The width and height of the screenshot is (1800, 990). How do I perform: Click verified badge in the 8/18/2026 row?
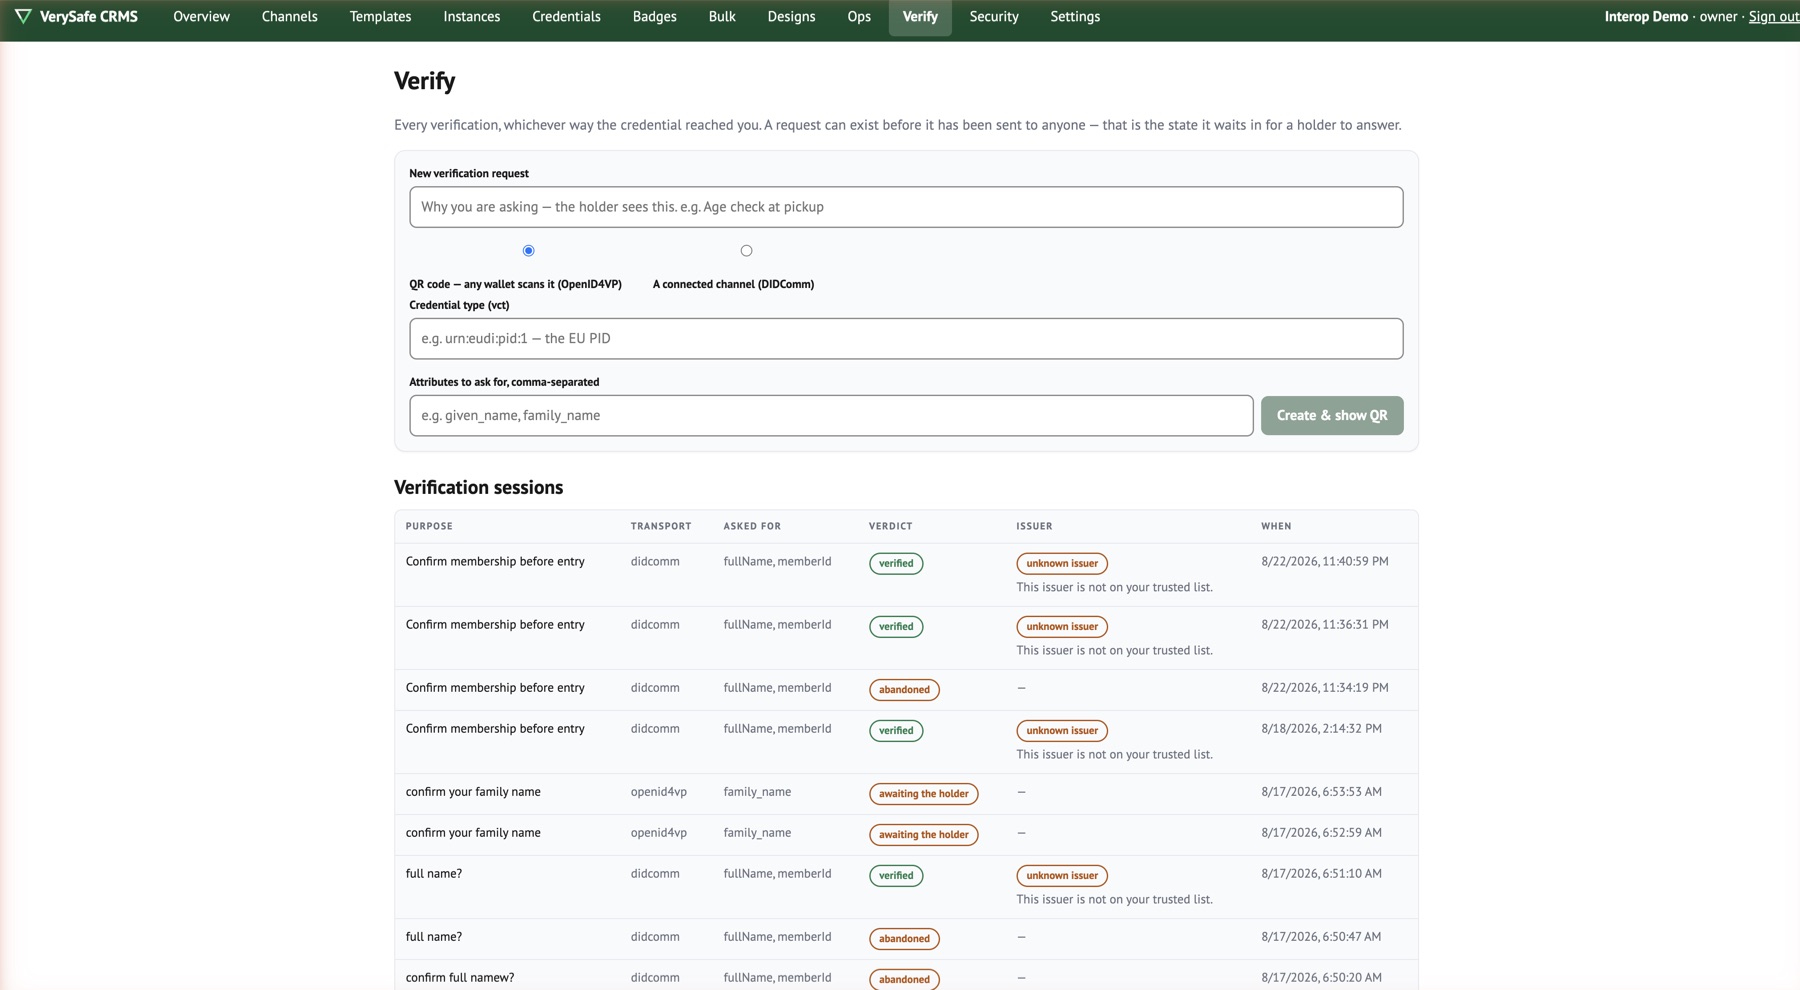click(896, 730)
